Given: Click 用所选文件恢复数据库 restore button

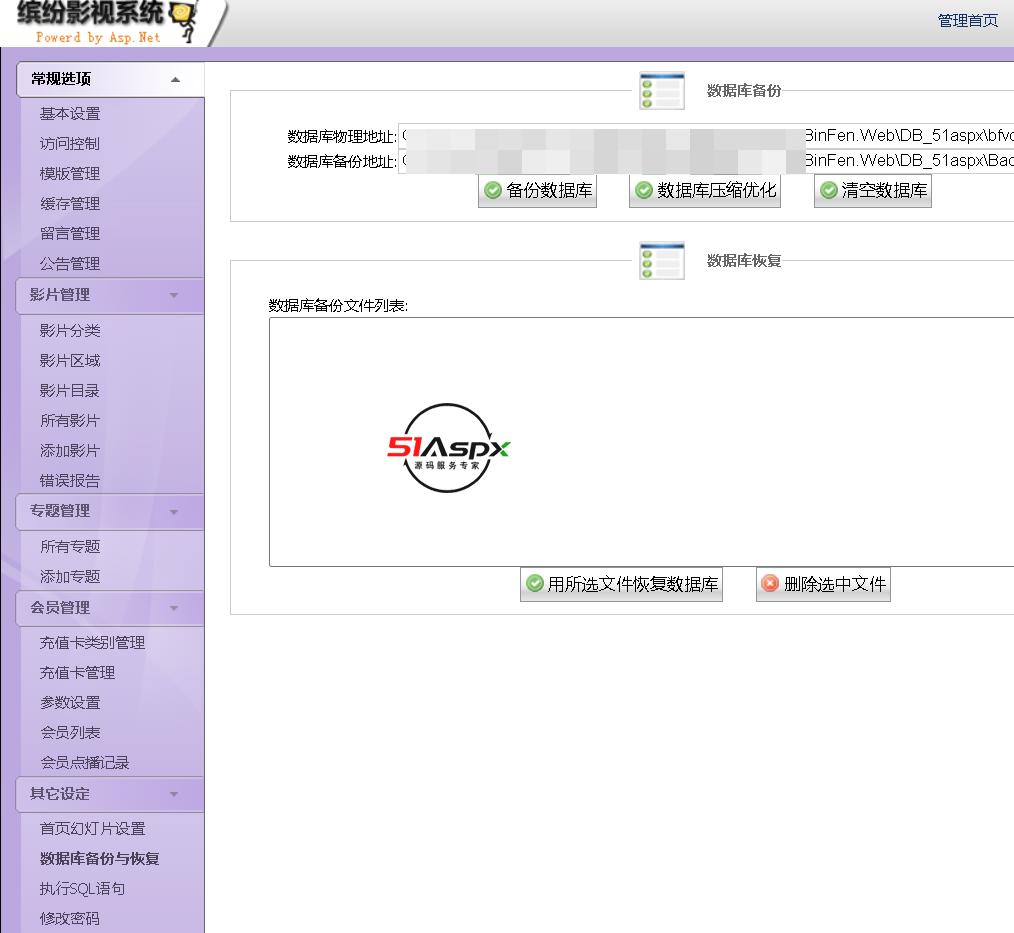Looking at the screenshot, I should click(x=621, y=584).
